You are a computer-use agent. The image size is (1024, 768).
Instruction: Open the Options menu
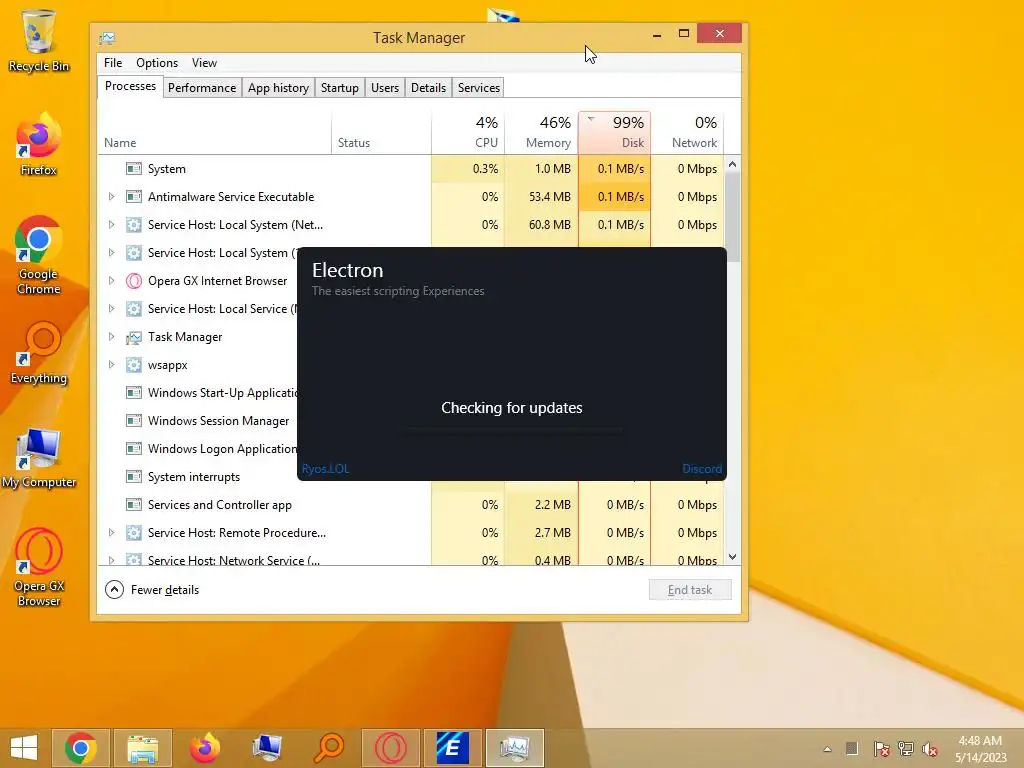tap(157, 63)
